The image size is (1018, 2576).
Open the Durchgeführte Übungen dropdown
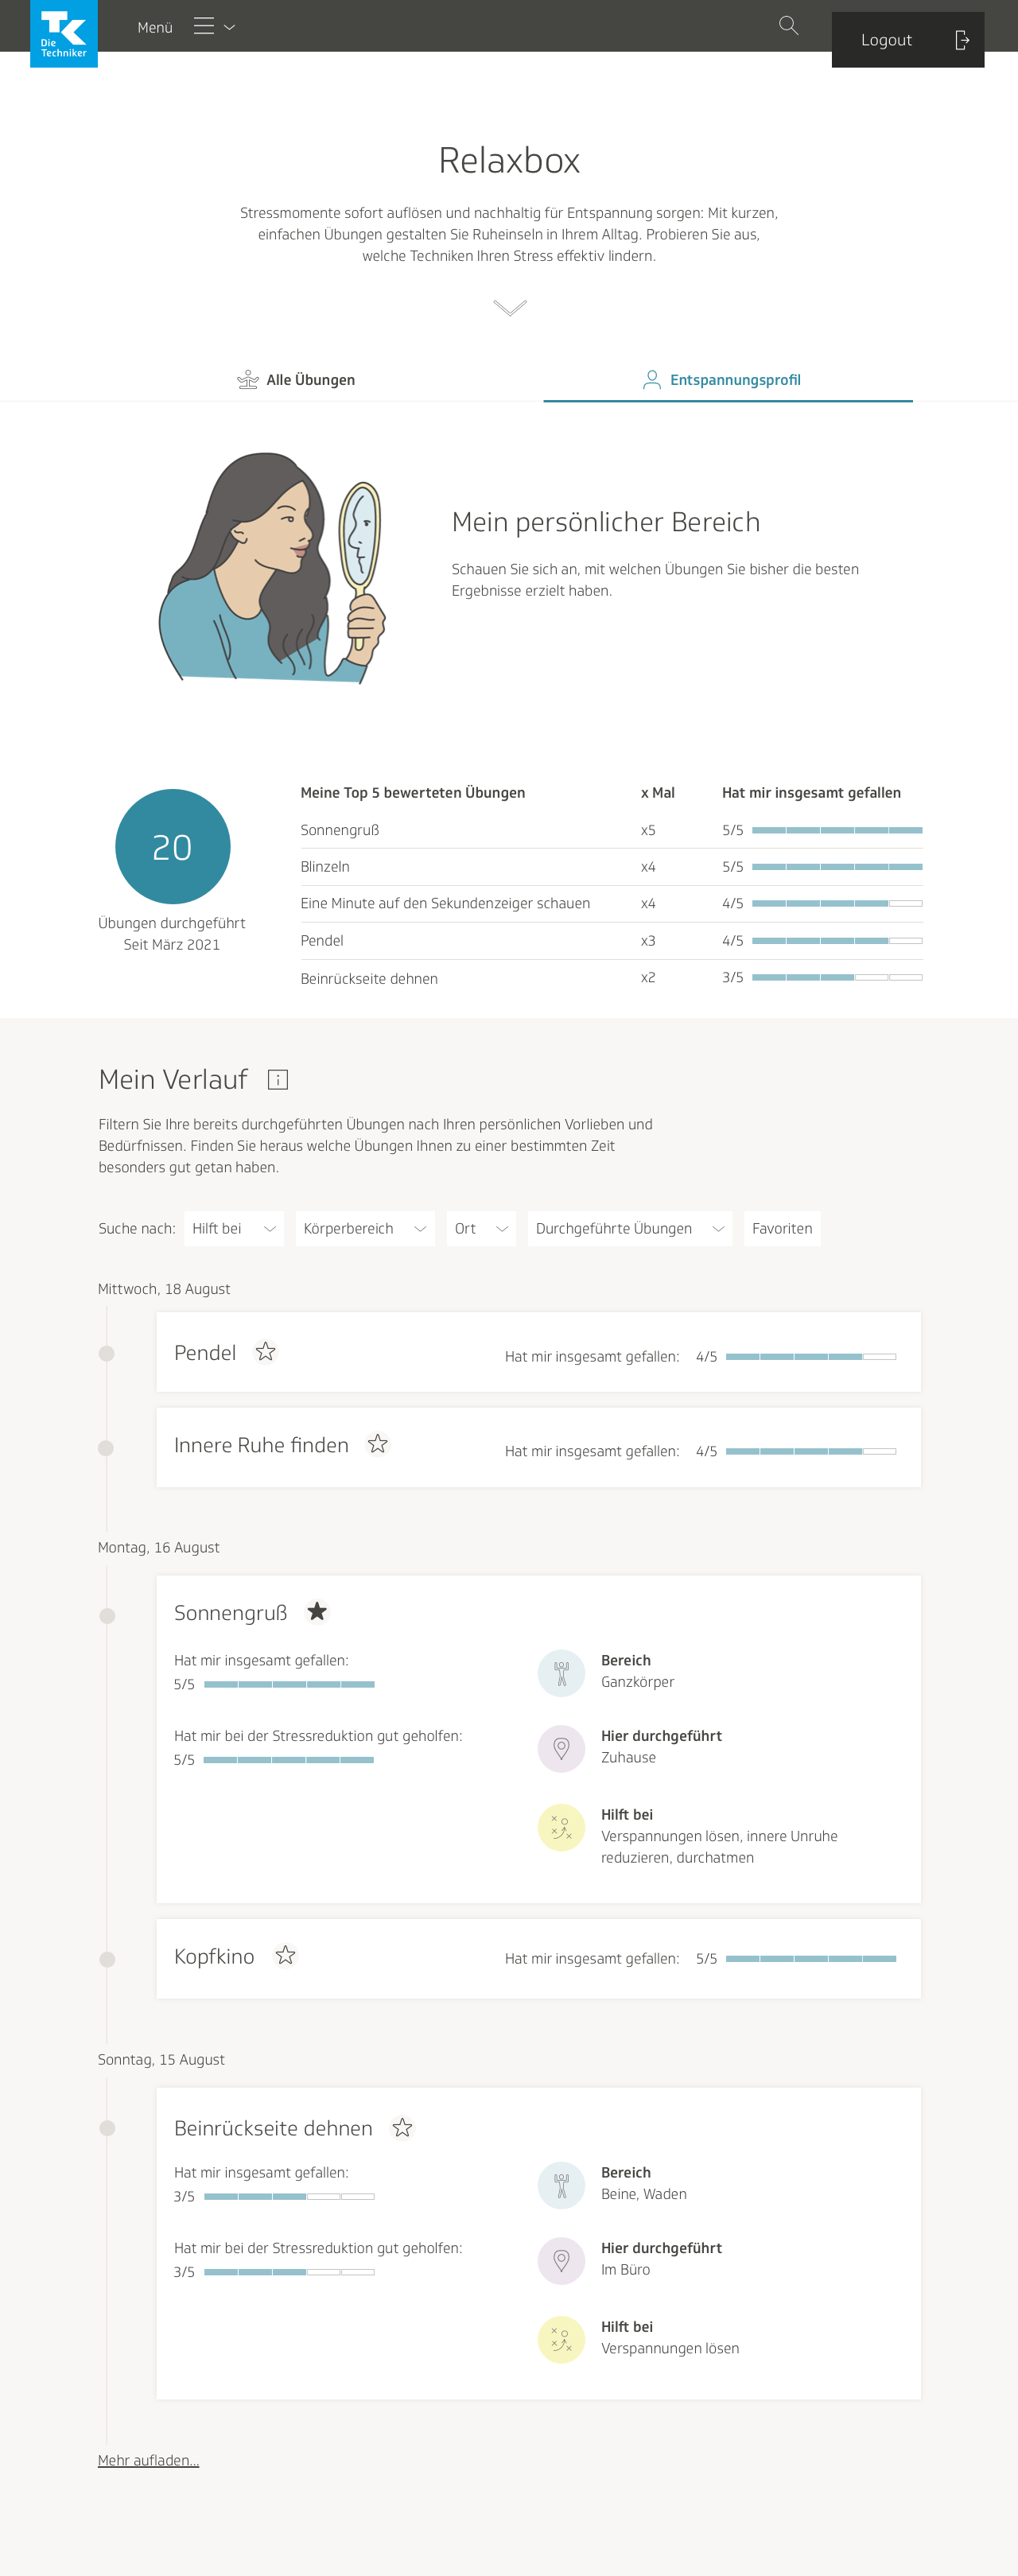click(629, 1228)
